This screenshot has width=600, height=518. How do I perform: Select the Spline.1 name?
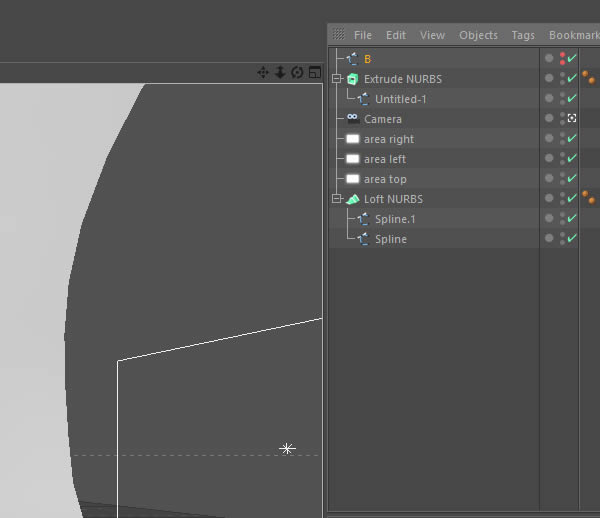(395, 219)
